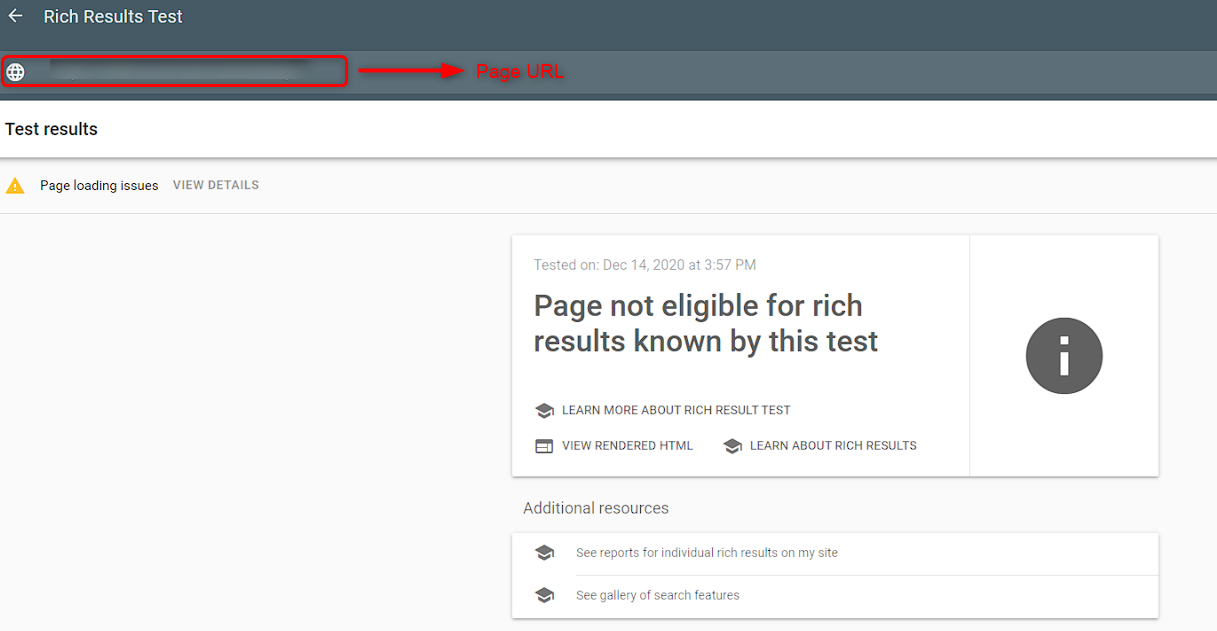The width and height of the screenshot is (1217, 631).
Task: Click the Additional resources heading
Action: coord(596,508)
